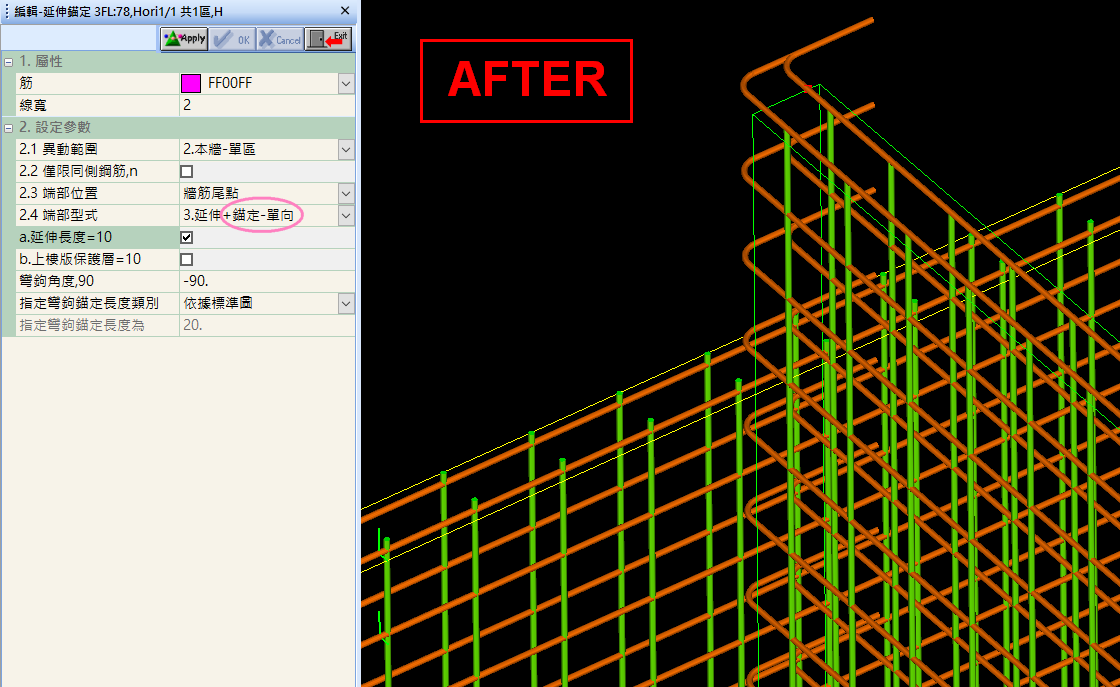This screenshot has width=1120, height=687.
Task: Select the 彎鉤角度,90 label
Action: pos(56,281)
